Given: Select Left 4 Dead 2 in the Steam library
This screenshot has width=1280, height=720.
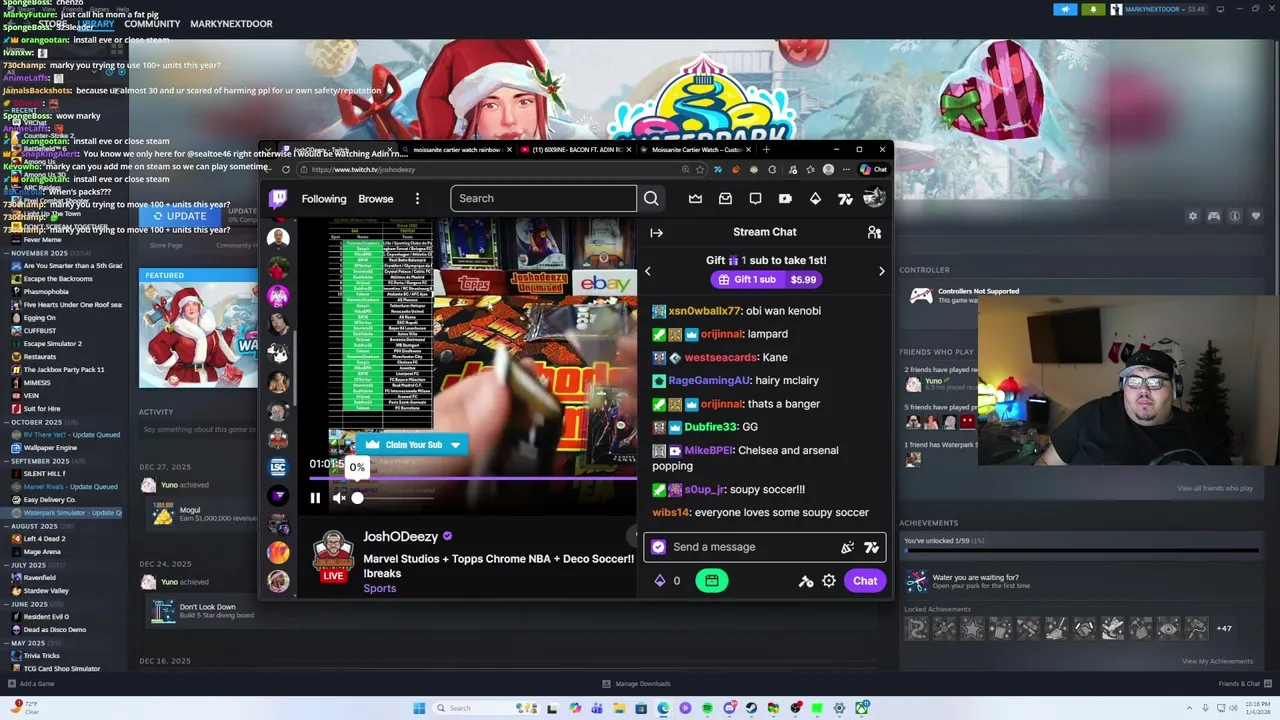Looking at the screenshot, I should [x=44, y=539].
